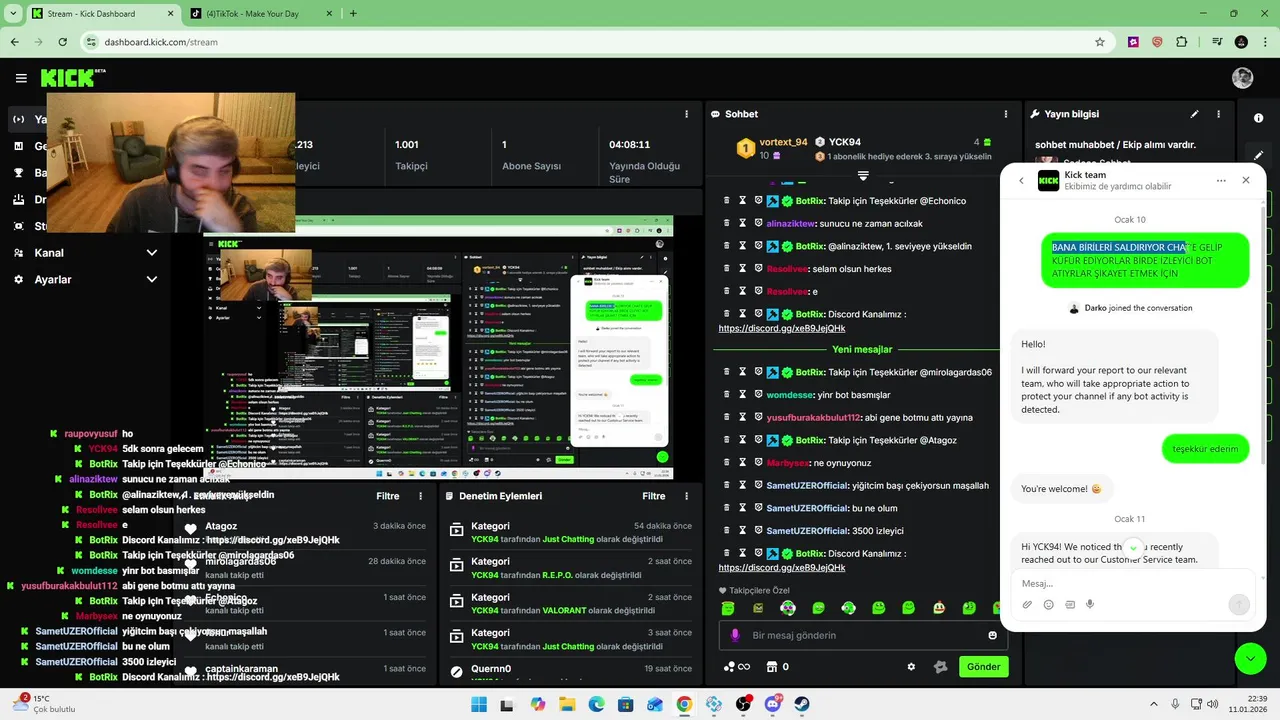Click the channel points infinity icon

pos(736,667)
